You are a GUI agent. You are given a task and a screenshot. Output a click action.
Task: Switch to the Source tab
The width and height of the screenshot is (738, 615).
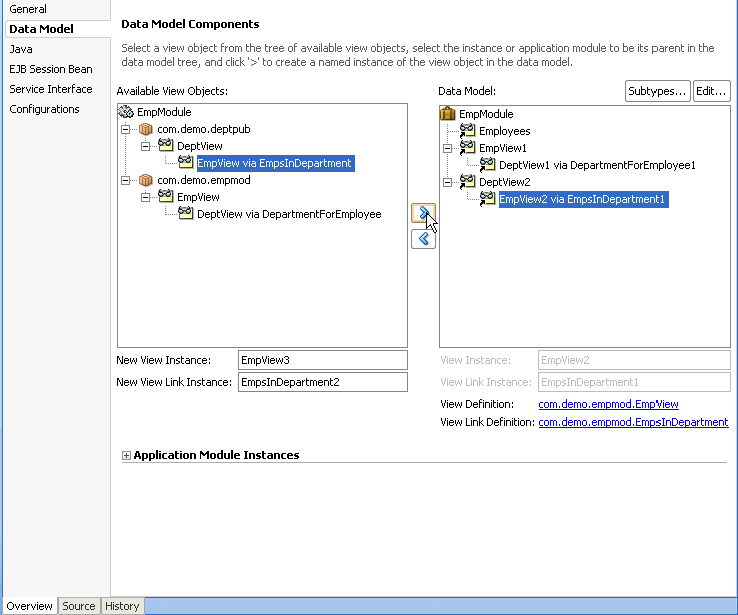79,606
